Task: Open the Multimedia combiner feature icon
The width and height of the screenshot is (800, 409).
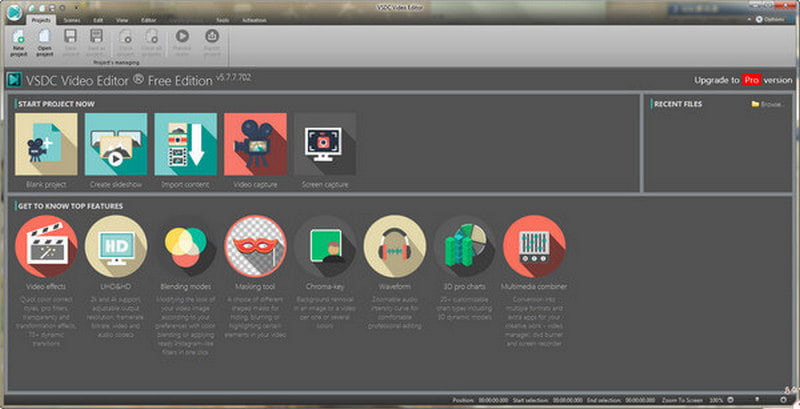Action: 534,246
